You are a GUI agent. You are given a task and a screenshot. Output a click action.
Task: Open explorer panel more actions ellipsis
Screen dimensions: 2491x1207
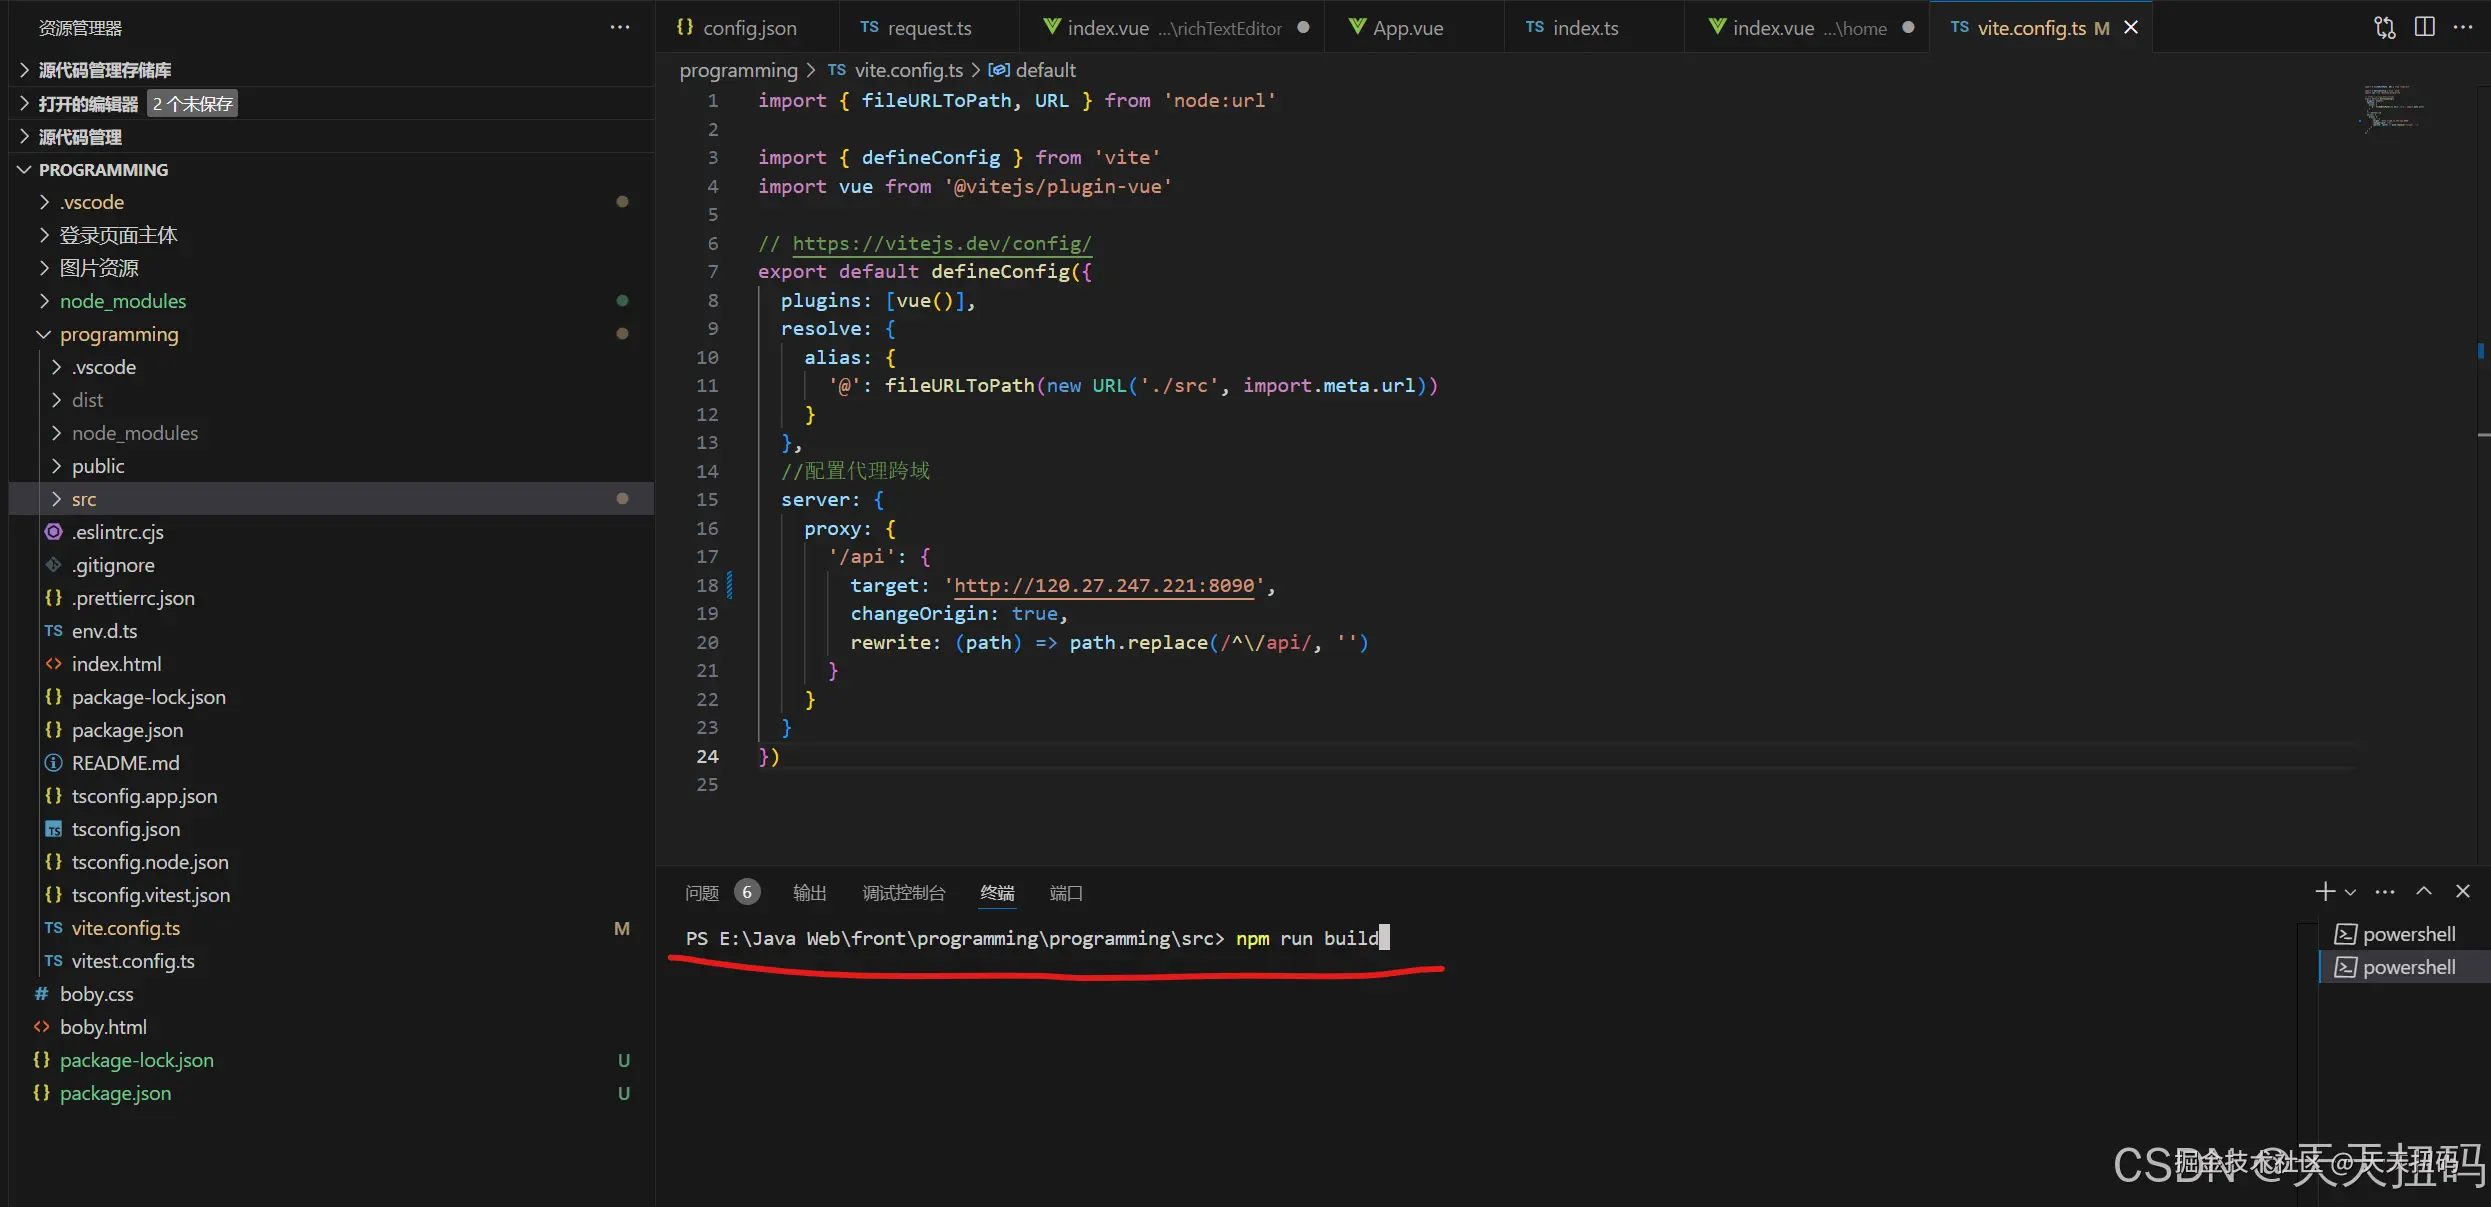pos(620,28)
